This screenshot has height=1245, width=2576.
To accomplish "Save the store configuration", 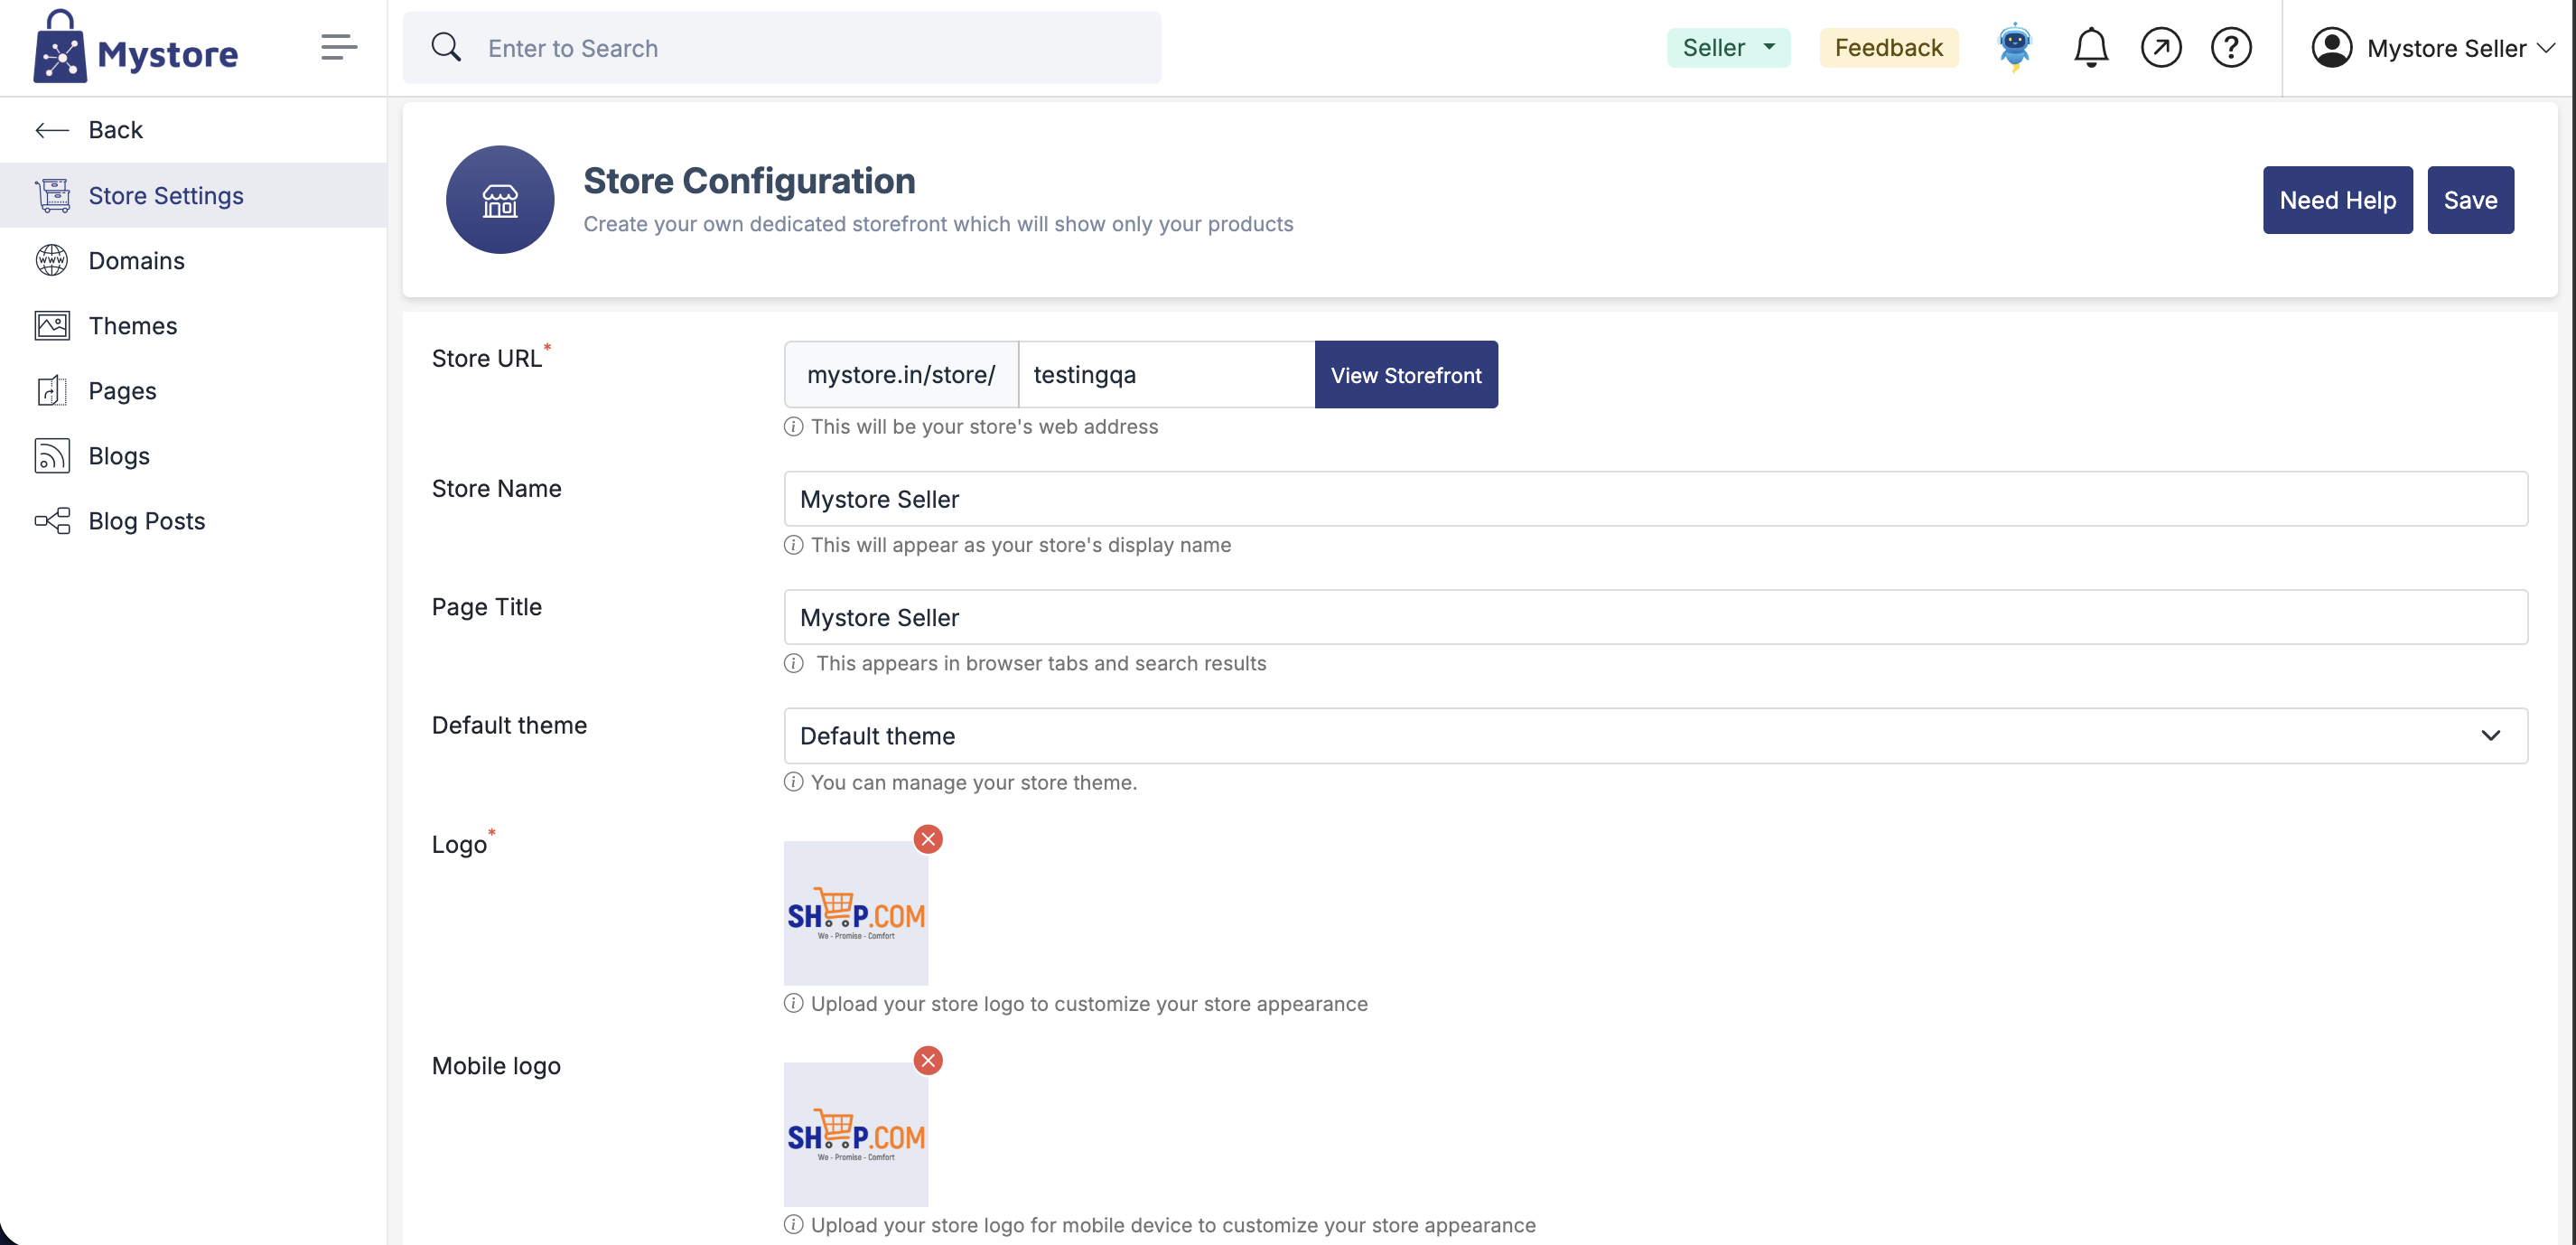I will (x=2469, y=200).
